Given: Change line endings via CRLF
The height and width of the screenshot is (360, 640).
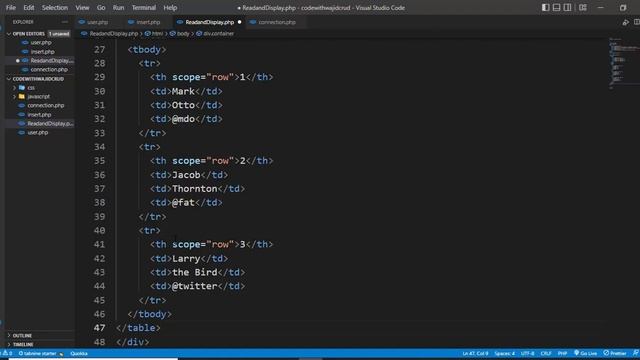Looking at the screenshot, I should click(546, 353).
